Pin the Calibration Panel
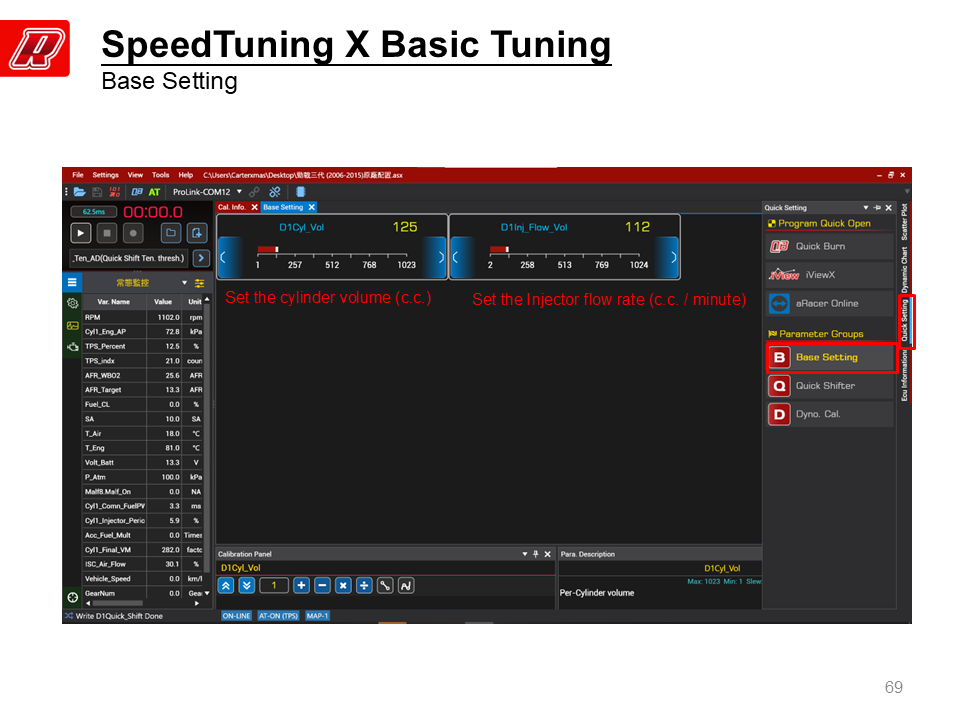Screen dimensions: 960x720 point(536,554)
